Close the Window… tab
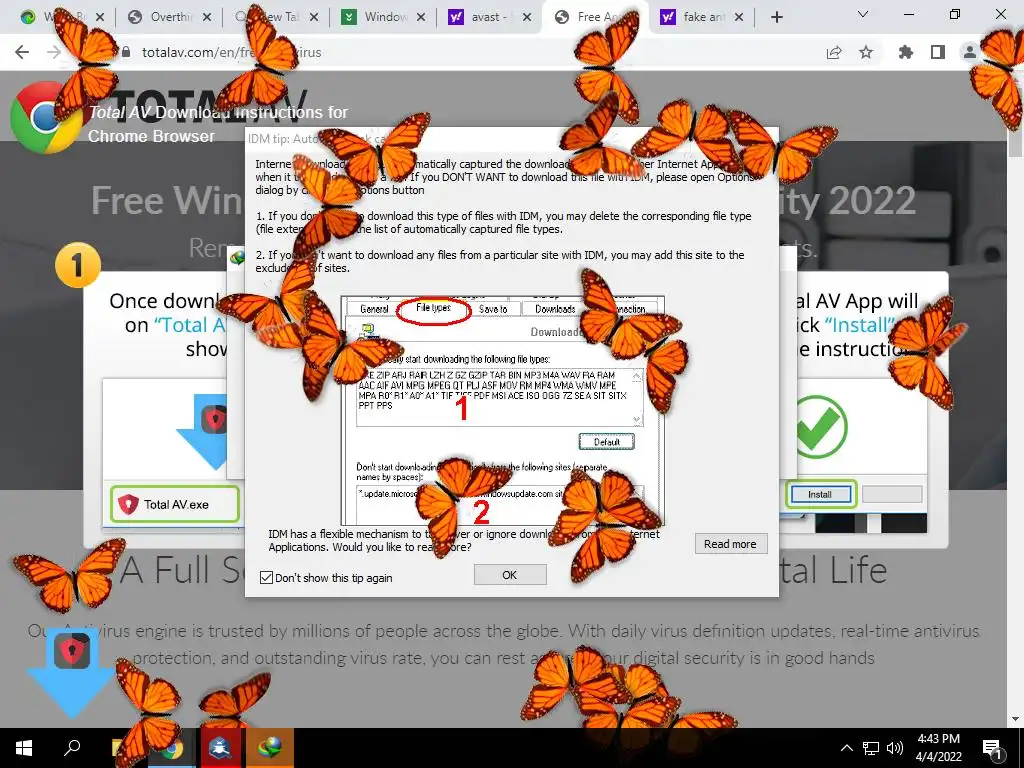The height and width of the screenshot is (768, 1024). 421,18
